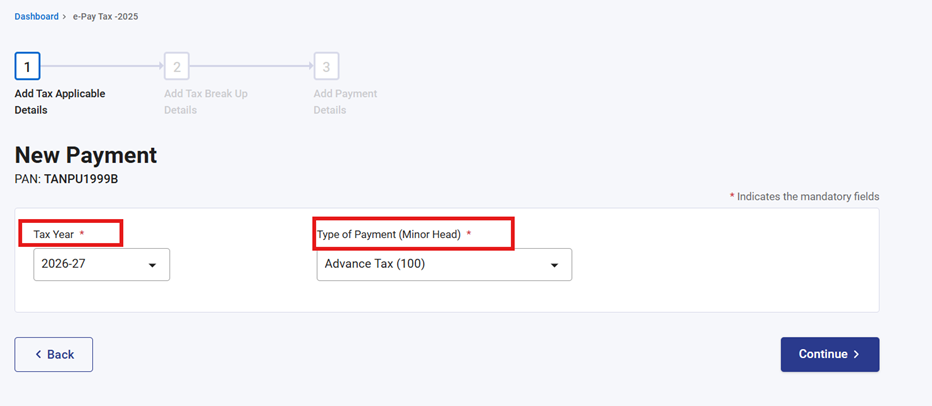The image size is (932, 406).
Task: Open the Dashboard breadcrumb link
Action: coord(36,17)
